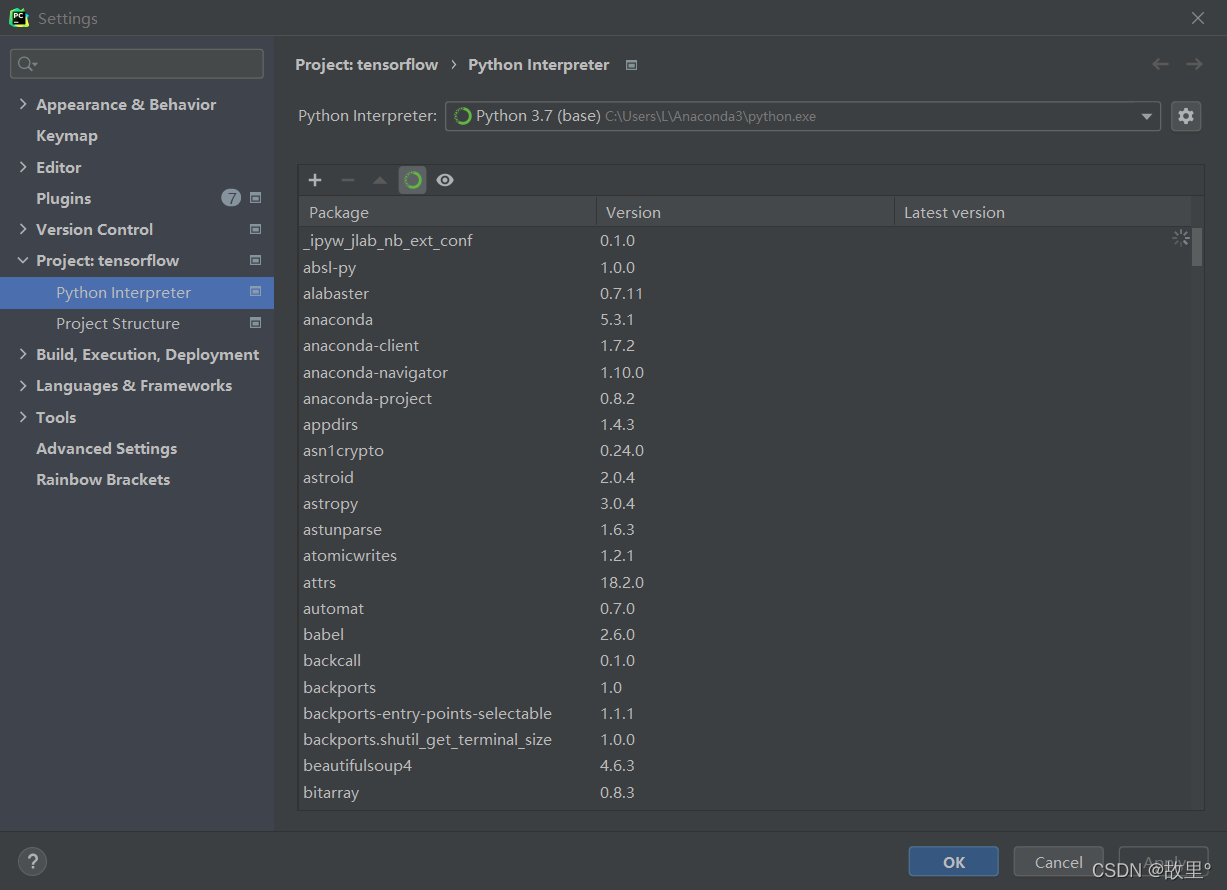The height and width of the screenshot is (890, 1227).
Task: Select the asn1crypto package row
Action: tap(745, 451)
